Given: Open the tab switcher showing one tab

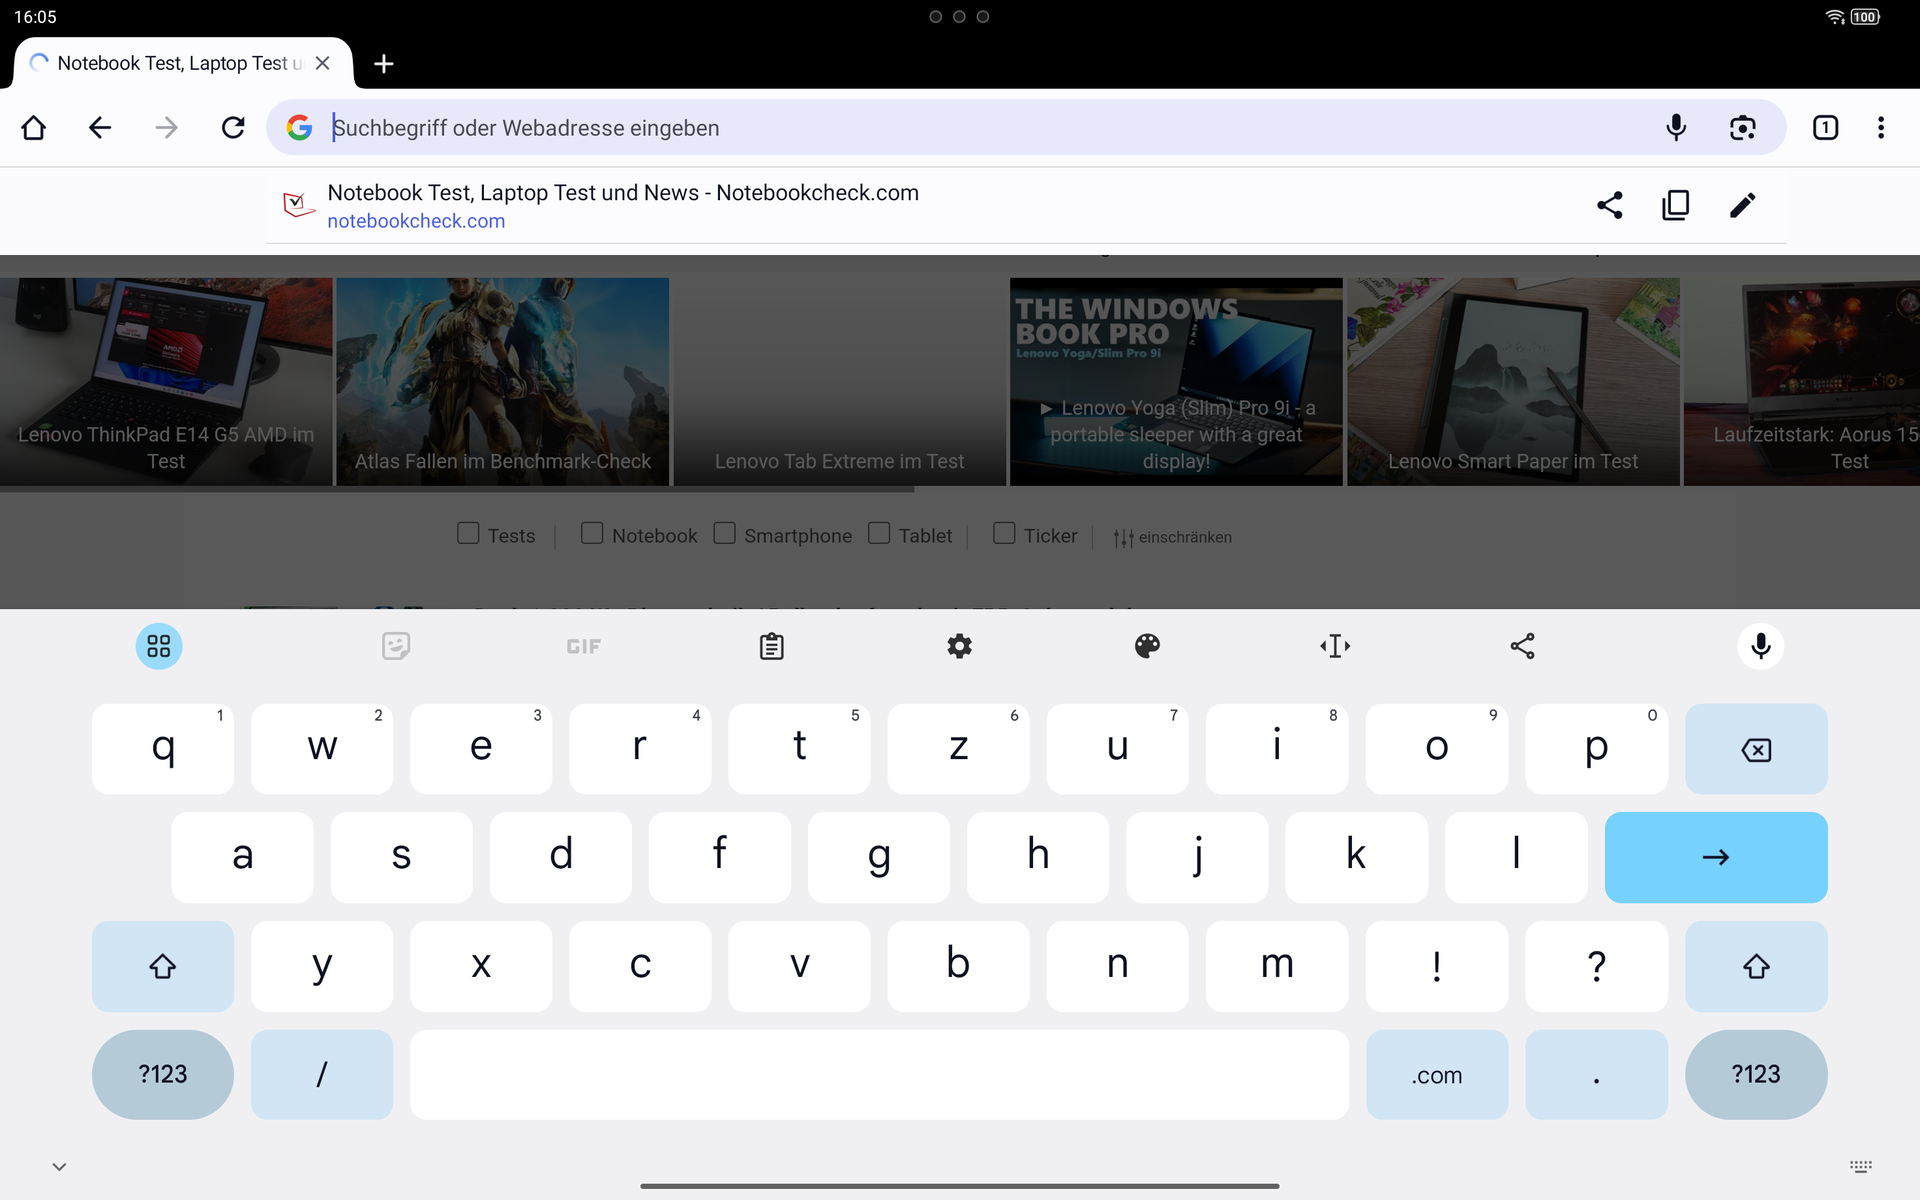Looking at the screenshot, I should (x=1825, y=128).
